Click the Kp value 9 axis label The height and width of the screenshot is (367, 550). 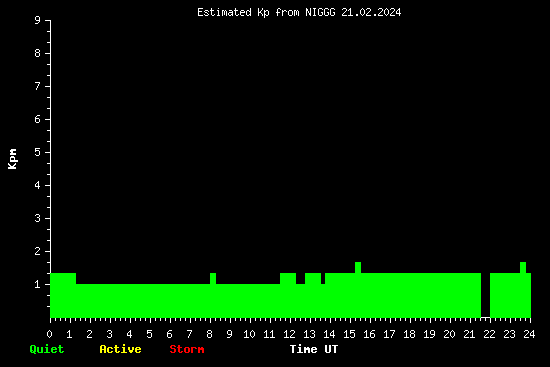click(x=38, y=20)
